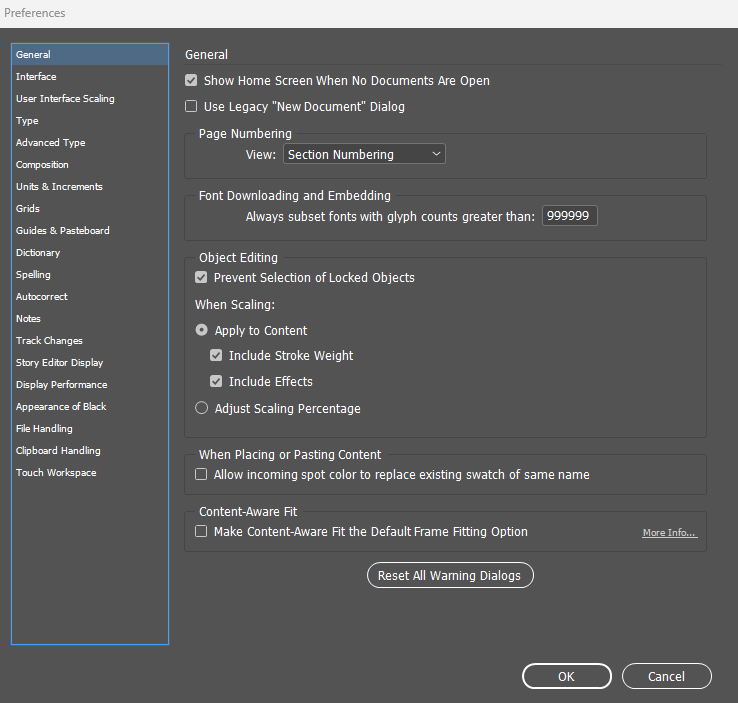
Task: Go to Track Changes preferences
Action: (90, 341)
